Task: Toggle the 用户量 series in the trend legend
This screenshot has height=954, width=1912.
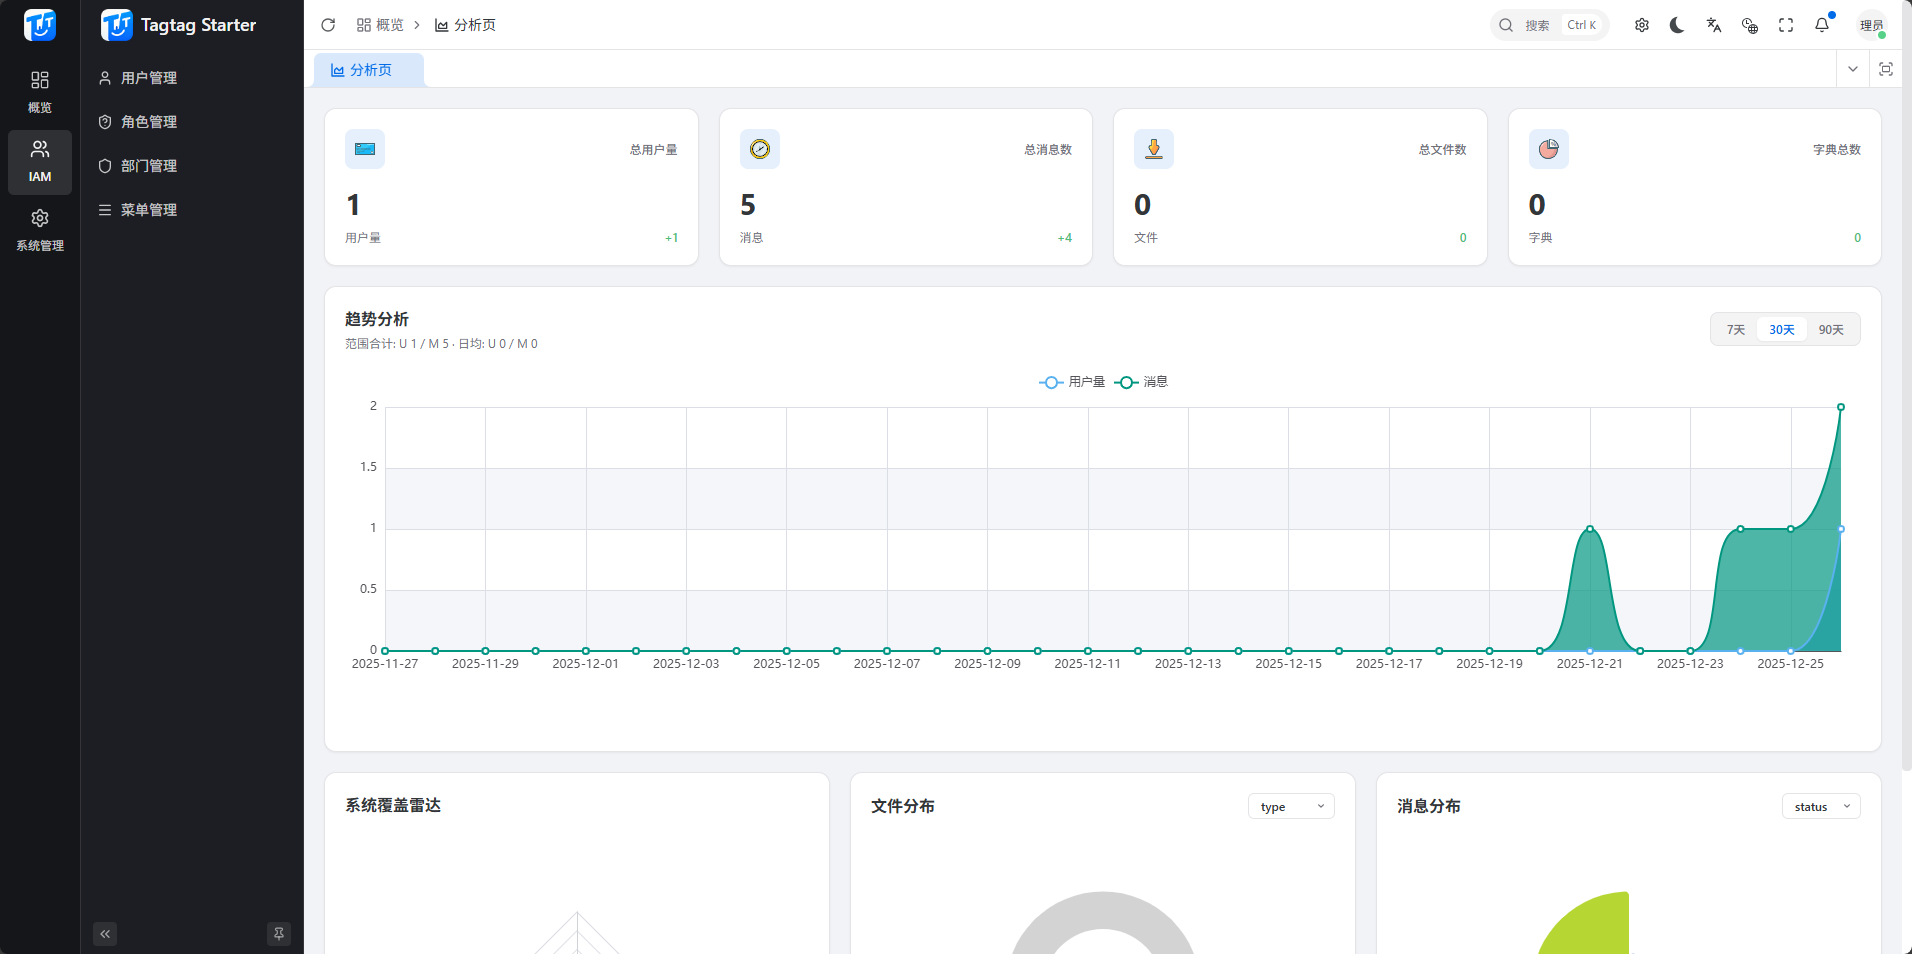Action: coord(1072,382)
